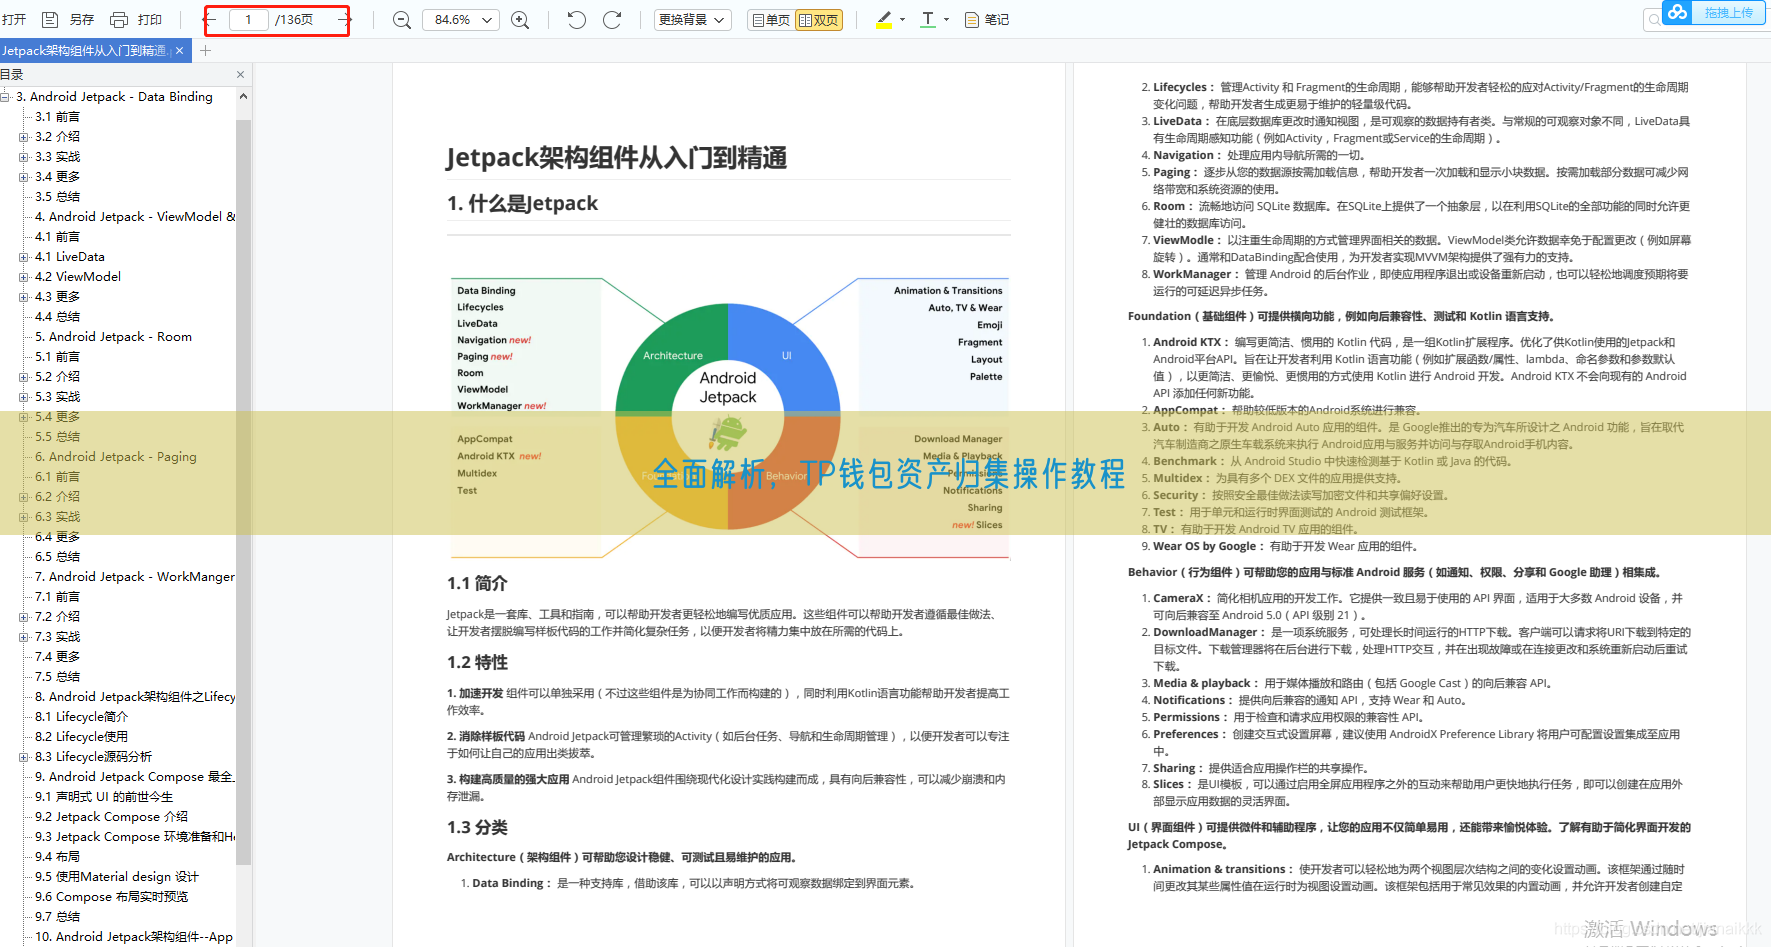Go to next page arrow
The height and width of the screenshot is (947, 1771).
click(x=343, y=19)
